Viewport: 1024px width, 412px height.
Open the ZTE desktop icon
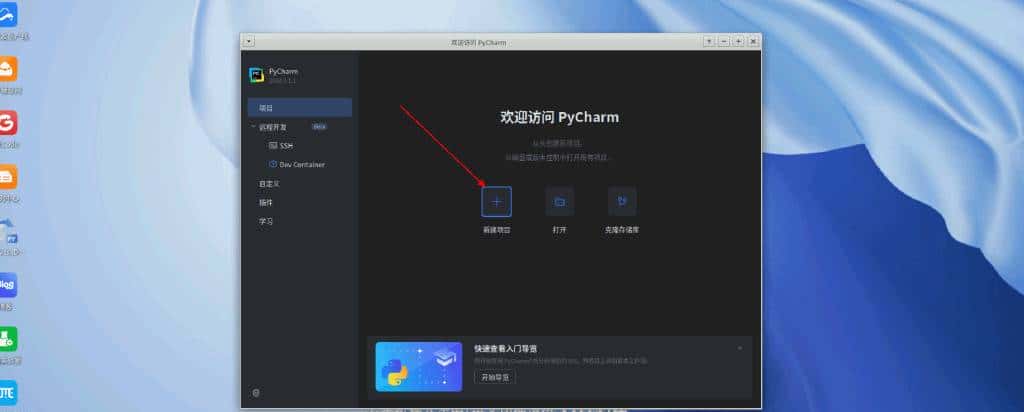[x=8, y=392]
